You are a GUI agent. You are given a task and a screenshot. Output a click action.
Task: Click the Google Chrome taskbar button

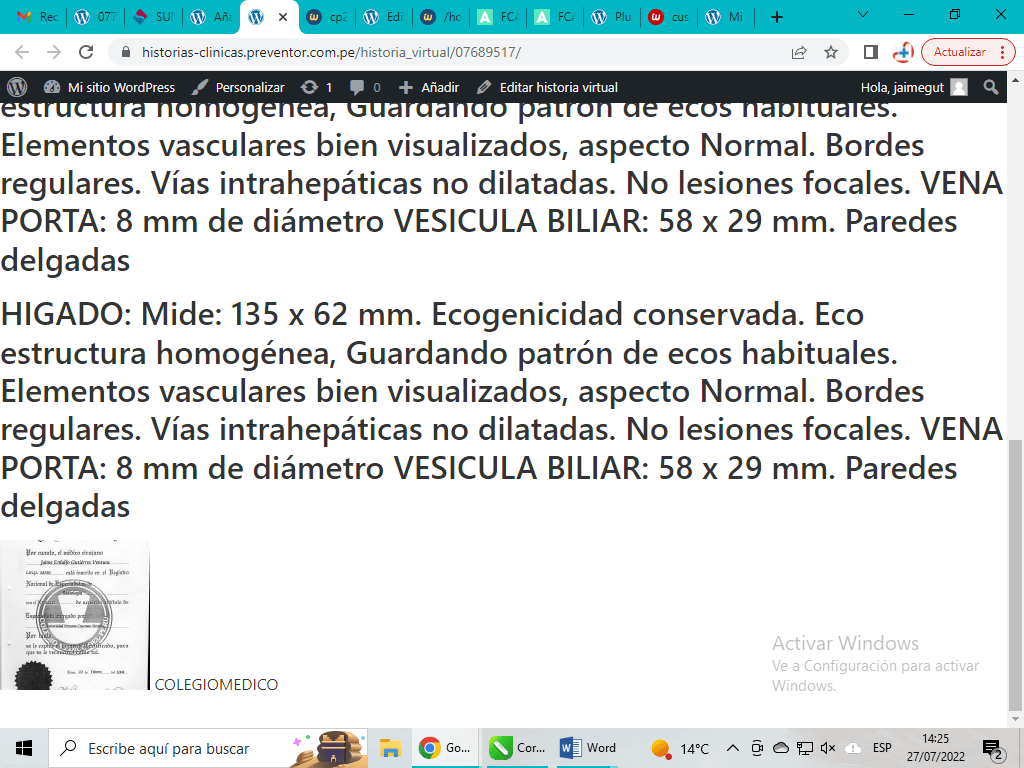click(x=445, y=748)
